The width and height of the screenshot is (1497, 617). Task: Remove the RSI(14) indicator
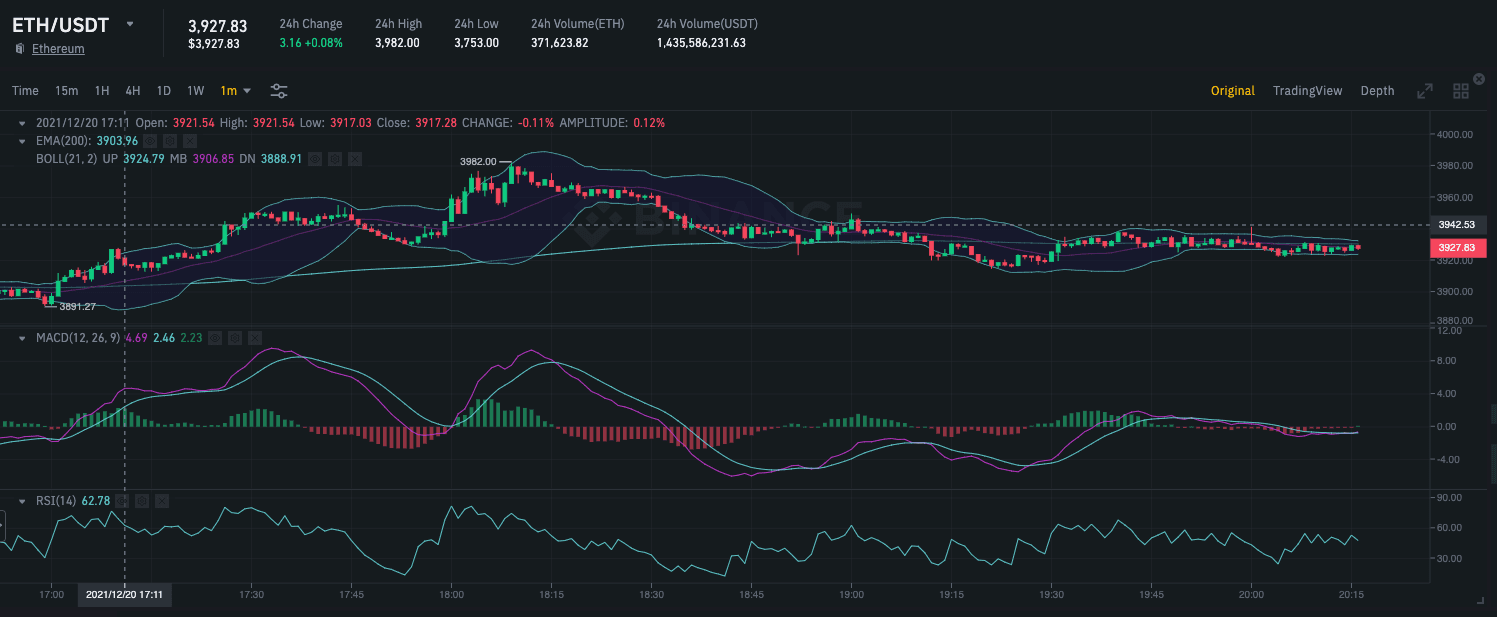coord(162,501)
